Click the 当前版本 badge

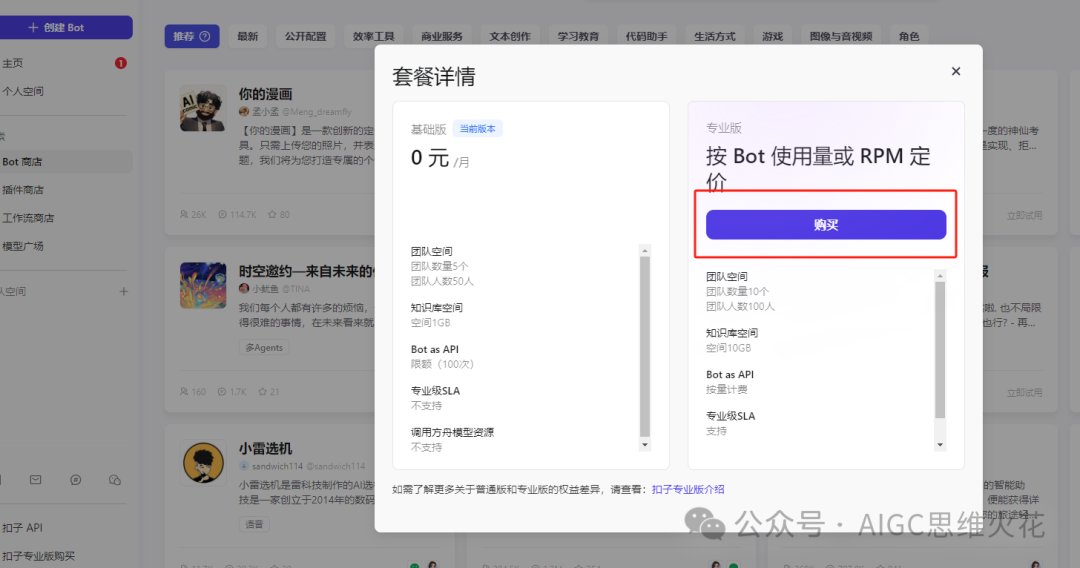click(477, 129)
